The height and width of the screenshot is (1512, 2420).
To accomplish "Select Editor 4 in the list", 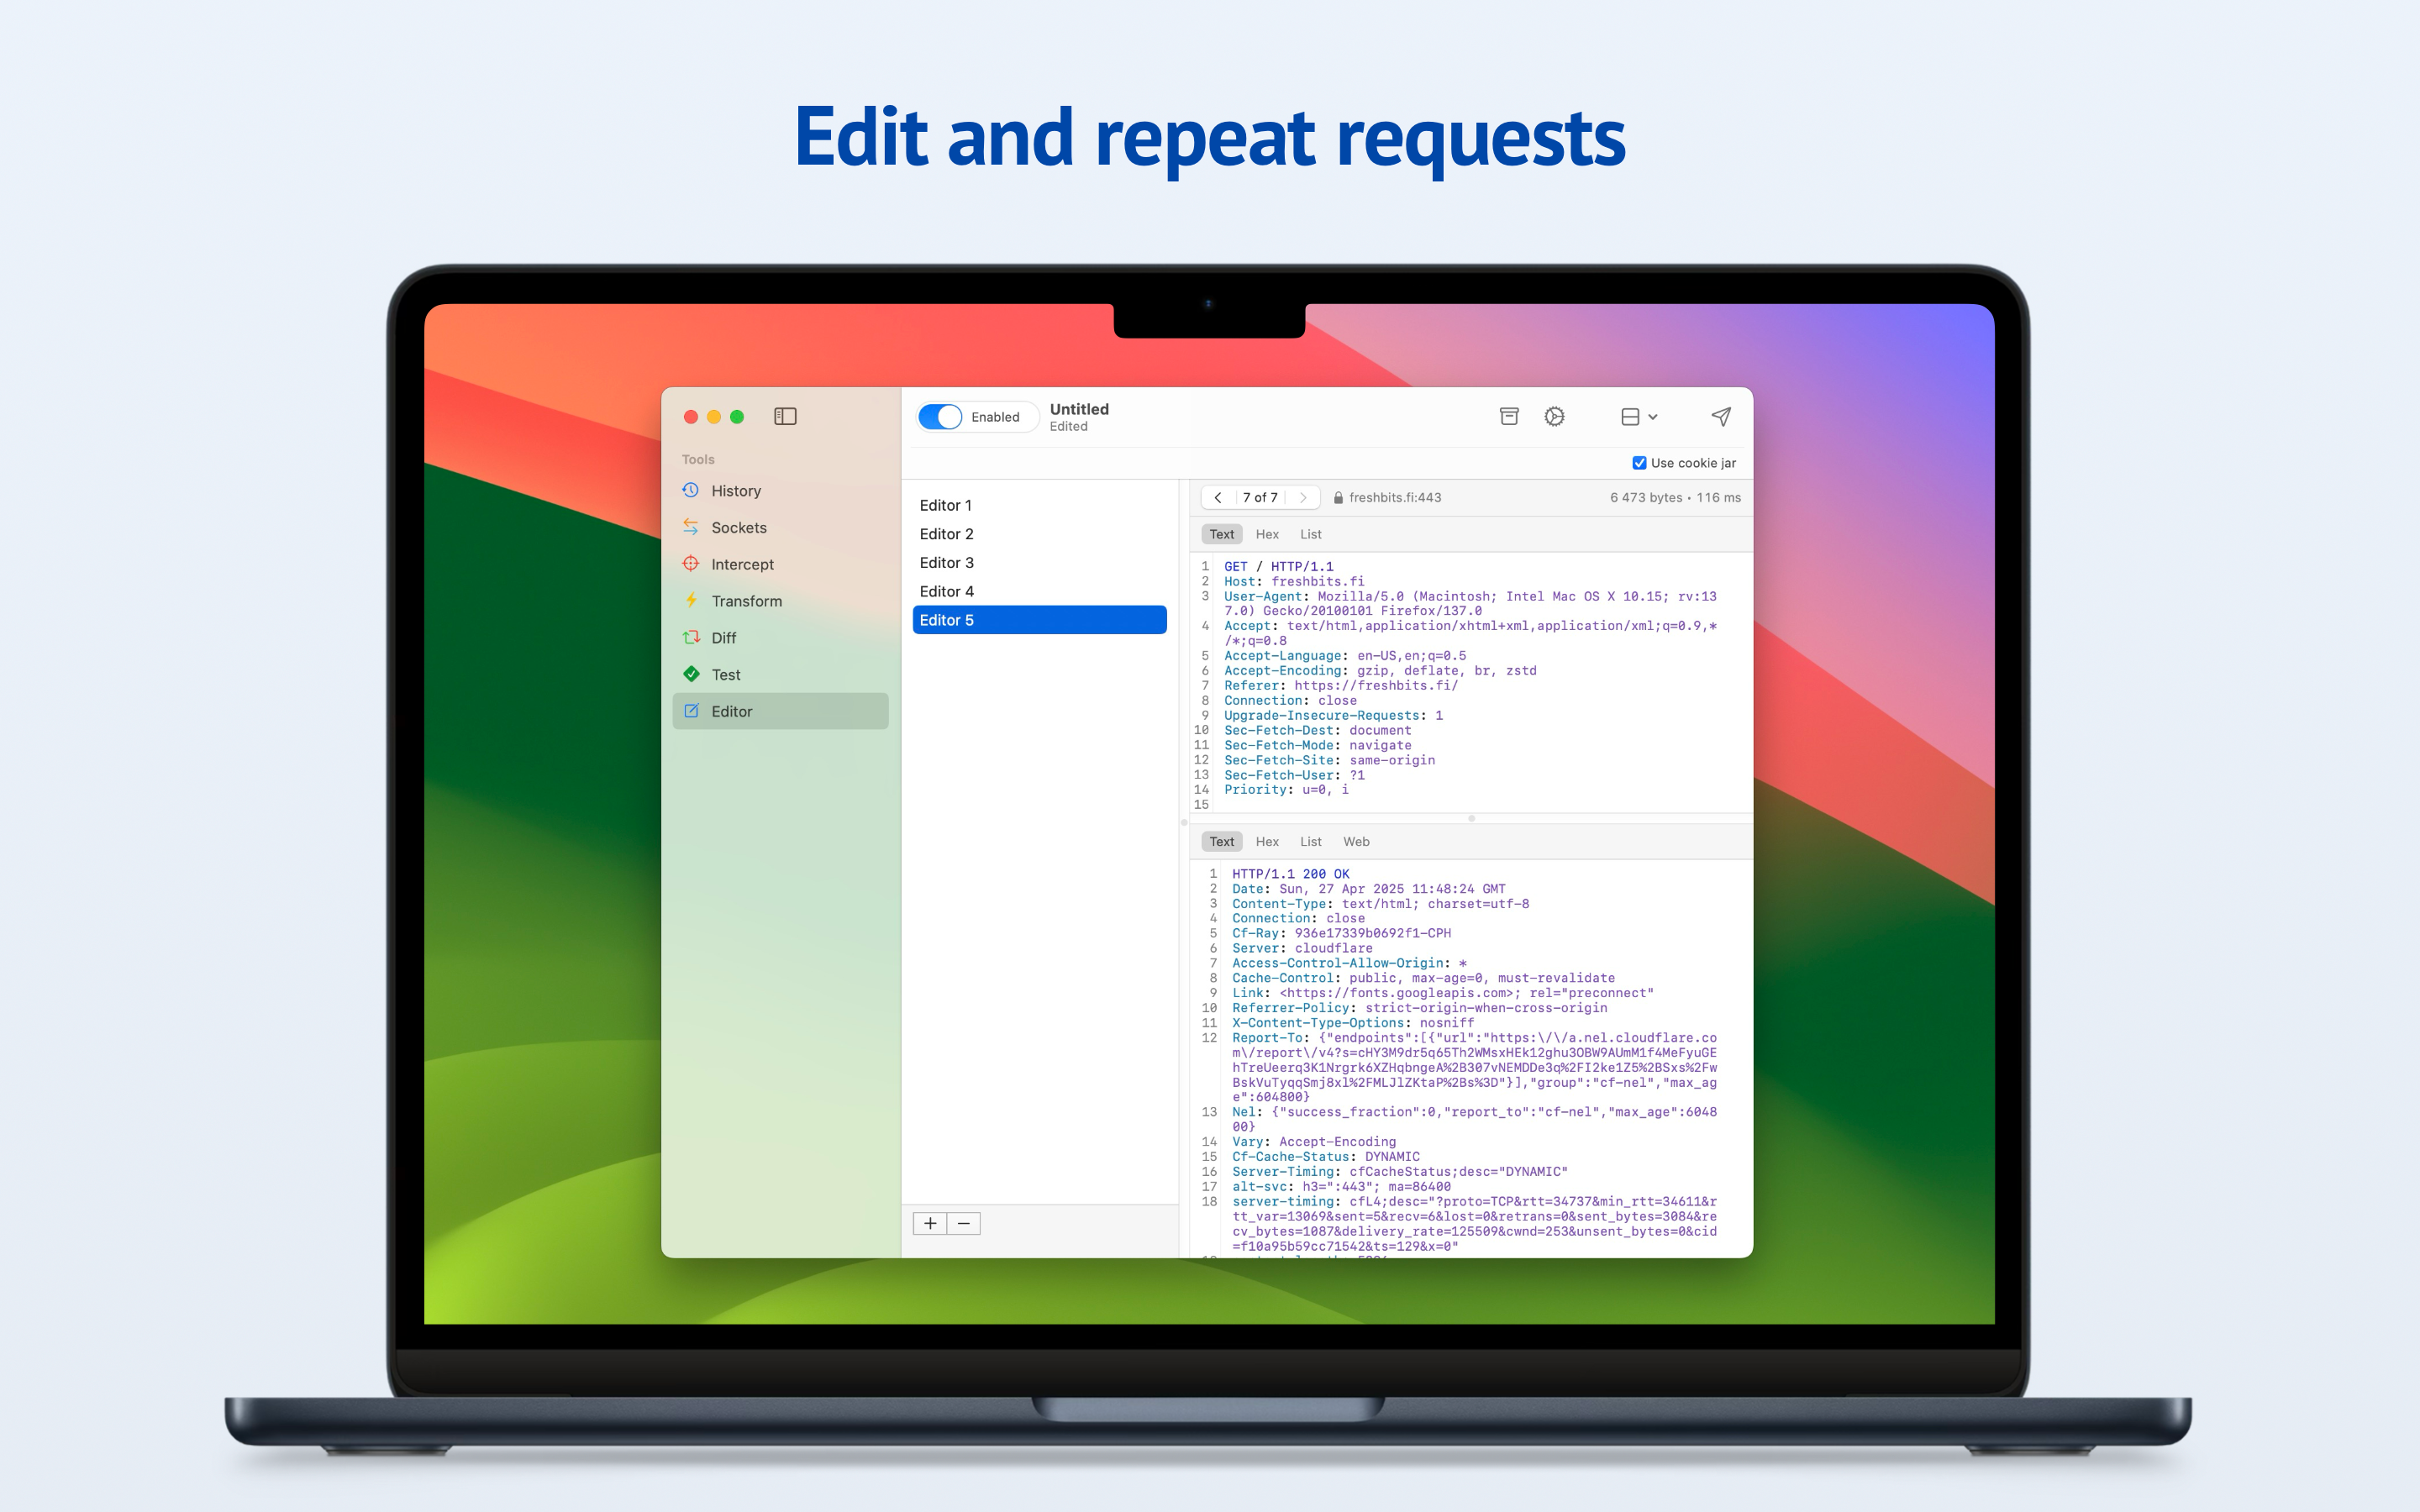I will pos(1039,591).
